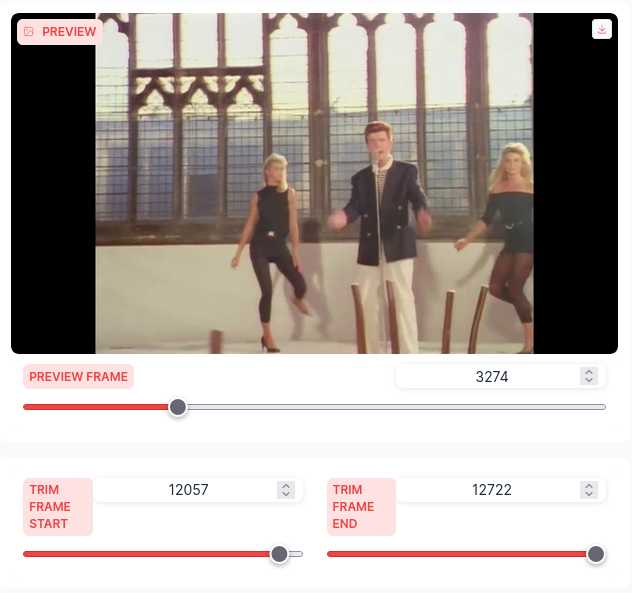Increase trim frame end using up arrow
Screen dimensions: 632x593
coord(589,486)
